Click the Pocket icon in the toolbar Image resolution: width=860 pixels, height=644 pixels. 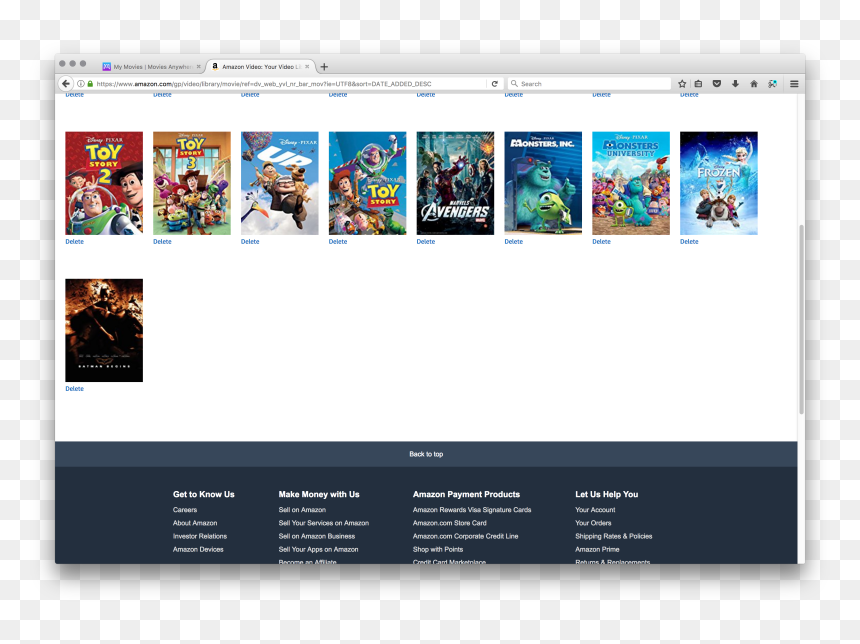pos(716,83)
